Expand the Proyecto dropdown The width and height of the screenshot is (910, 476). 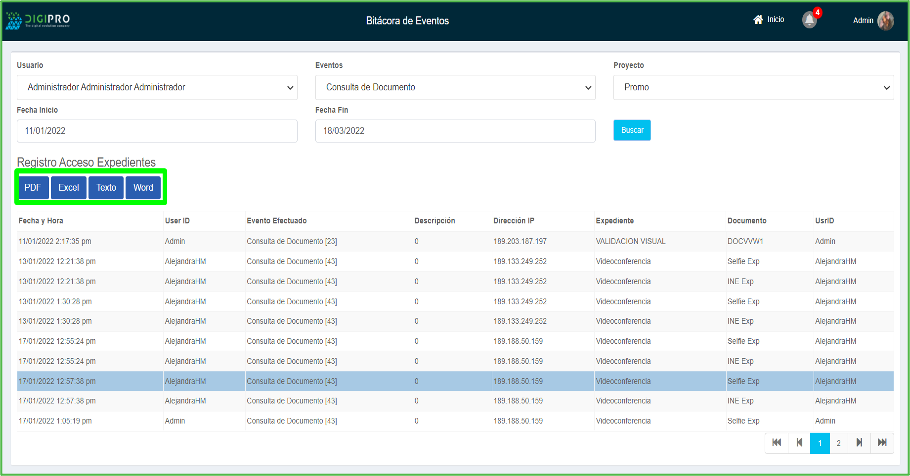(754, 87)
